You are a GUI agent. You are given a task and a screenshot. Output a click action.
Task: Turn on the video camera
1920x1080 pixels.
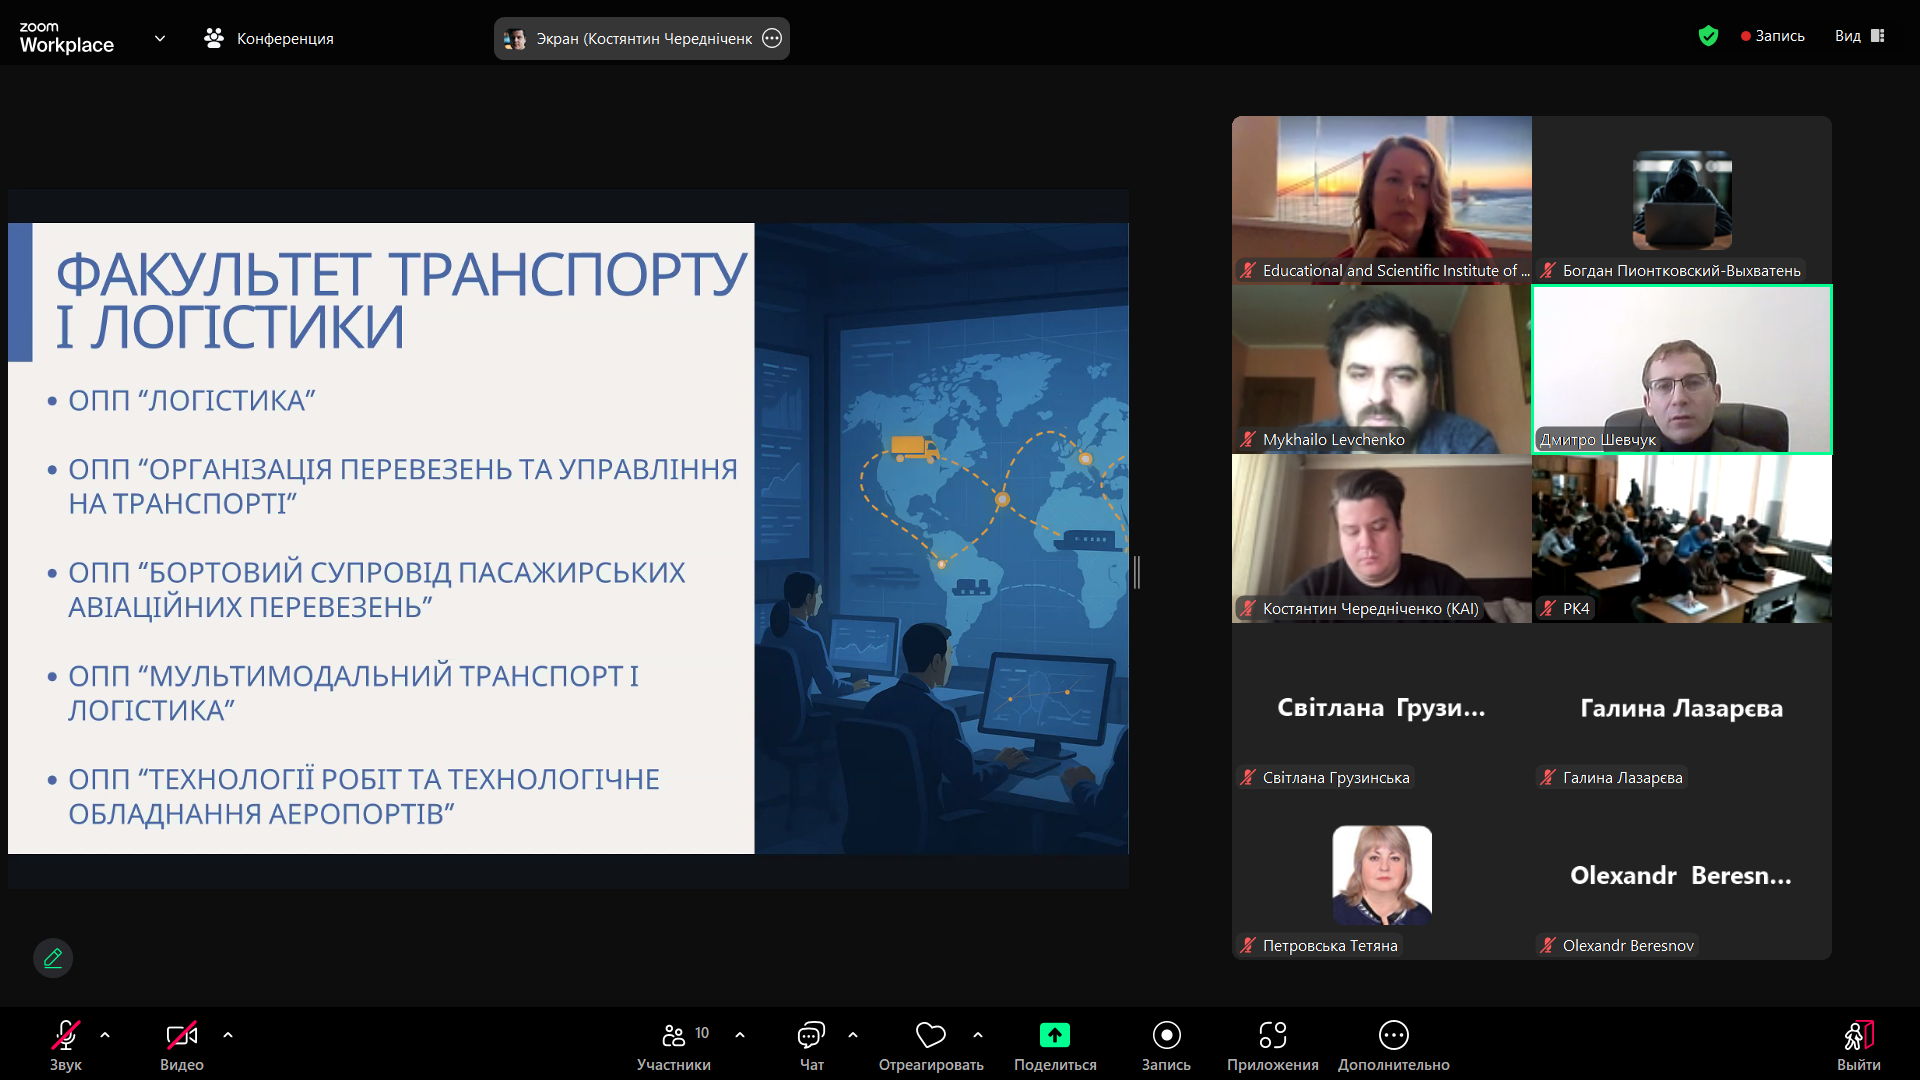point(181,1036)
